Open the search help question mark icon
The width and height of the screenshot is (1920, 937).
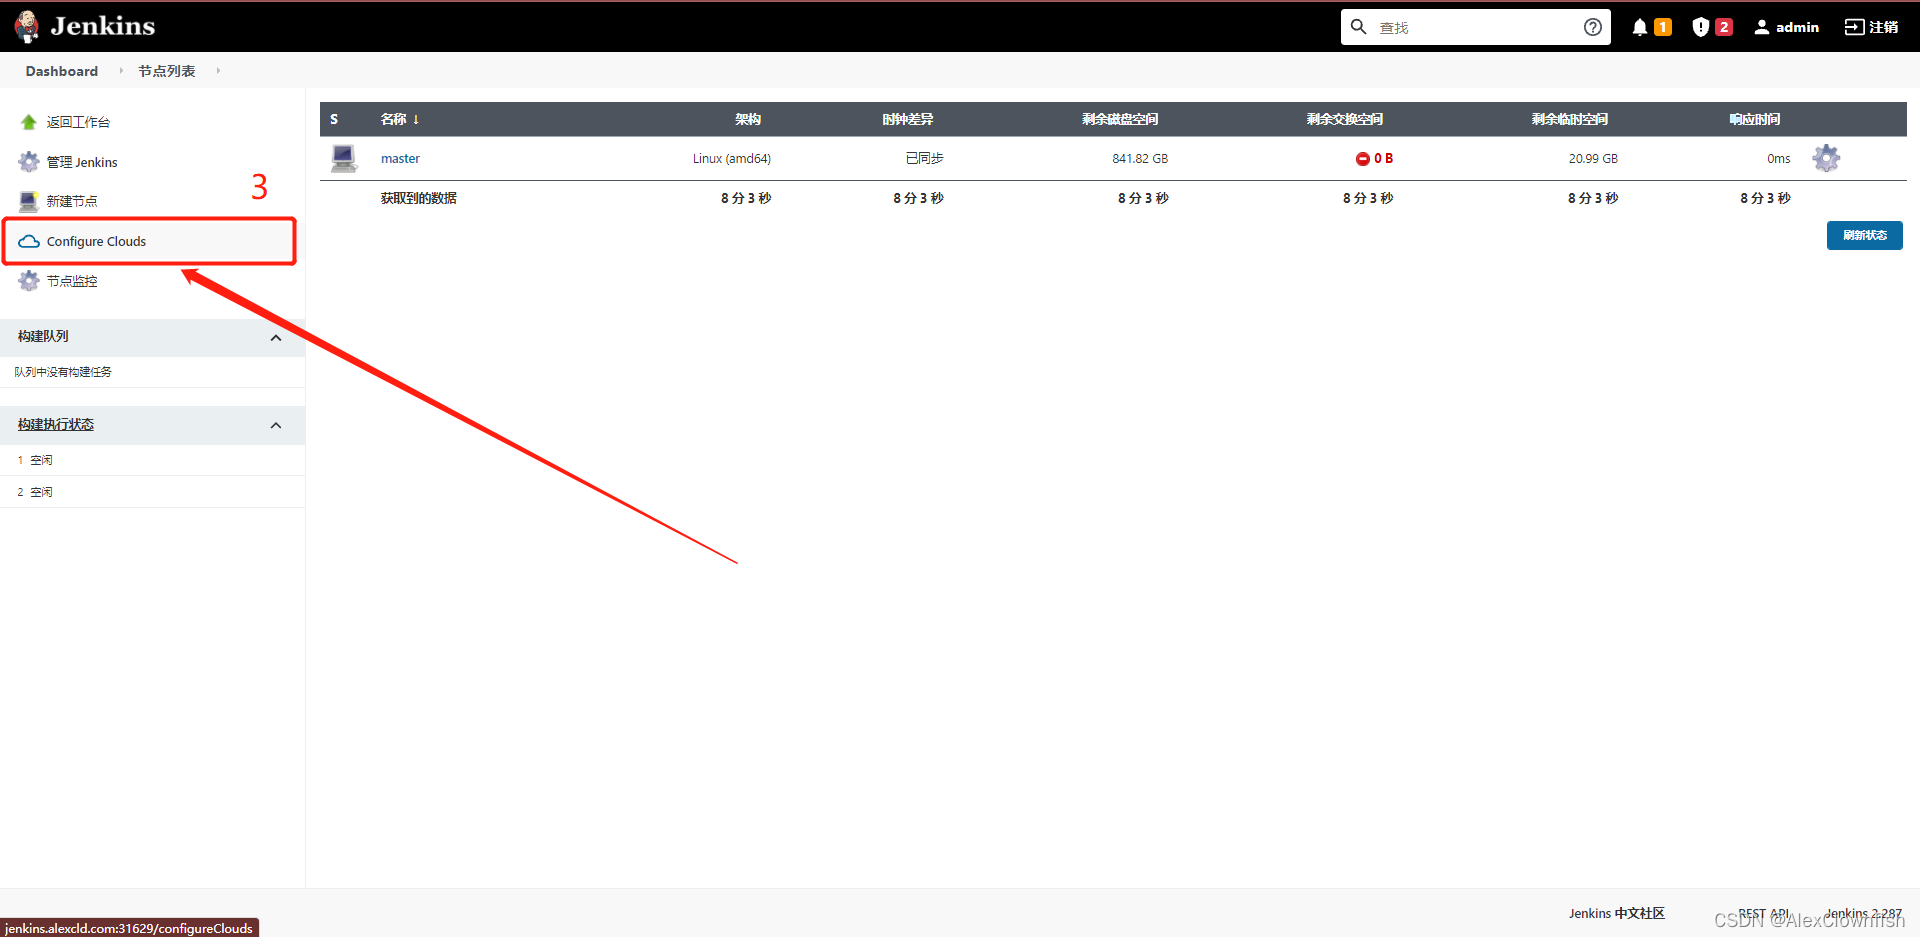pos(1593,27)
